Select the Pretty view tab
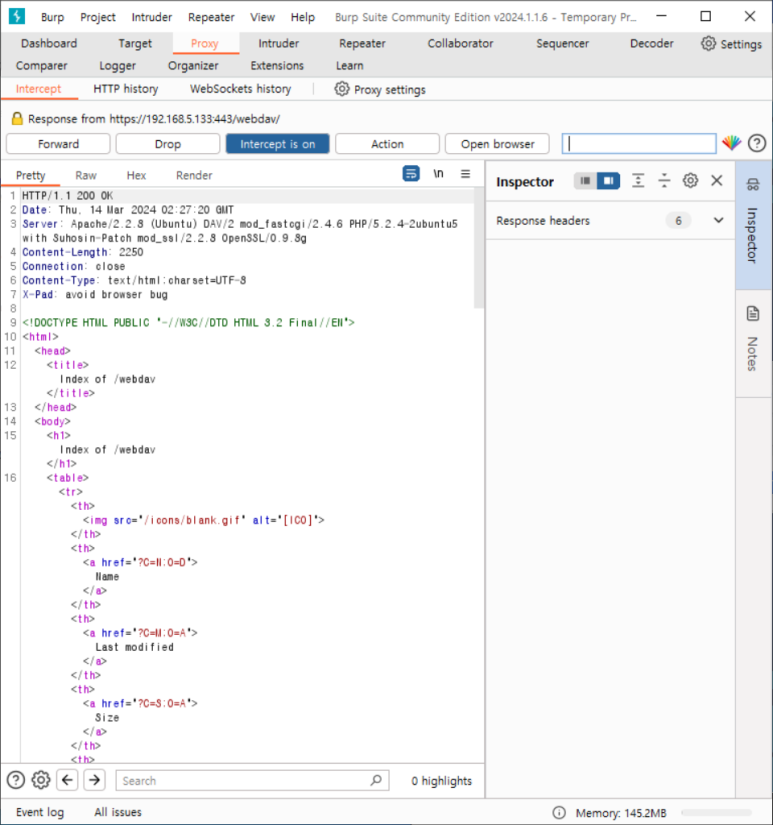This screenshot has height=825, width=773. coord(31,175)
